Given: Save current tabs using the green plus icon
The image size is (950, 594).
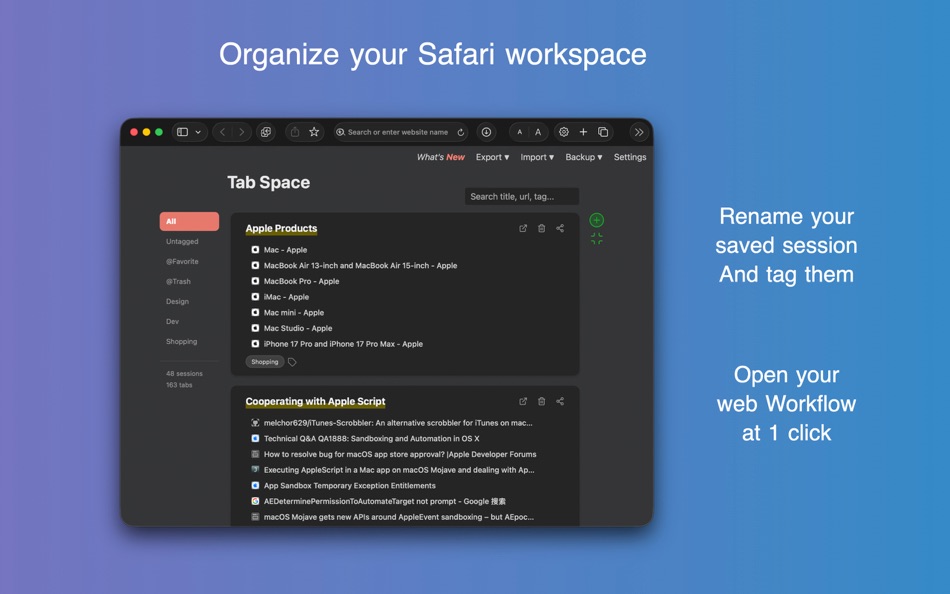Looking at the screenshot, I should coord(596,219).
